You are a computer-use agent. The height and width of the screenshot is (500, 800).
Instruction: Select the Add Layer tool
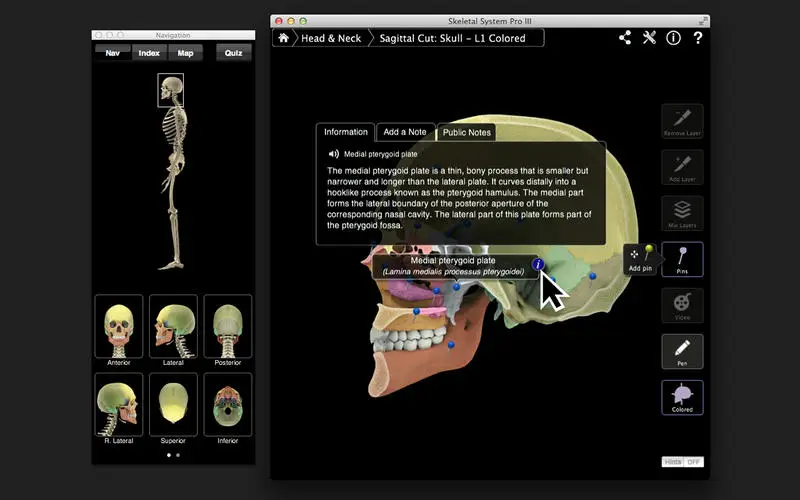pos(682,167)
